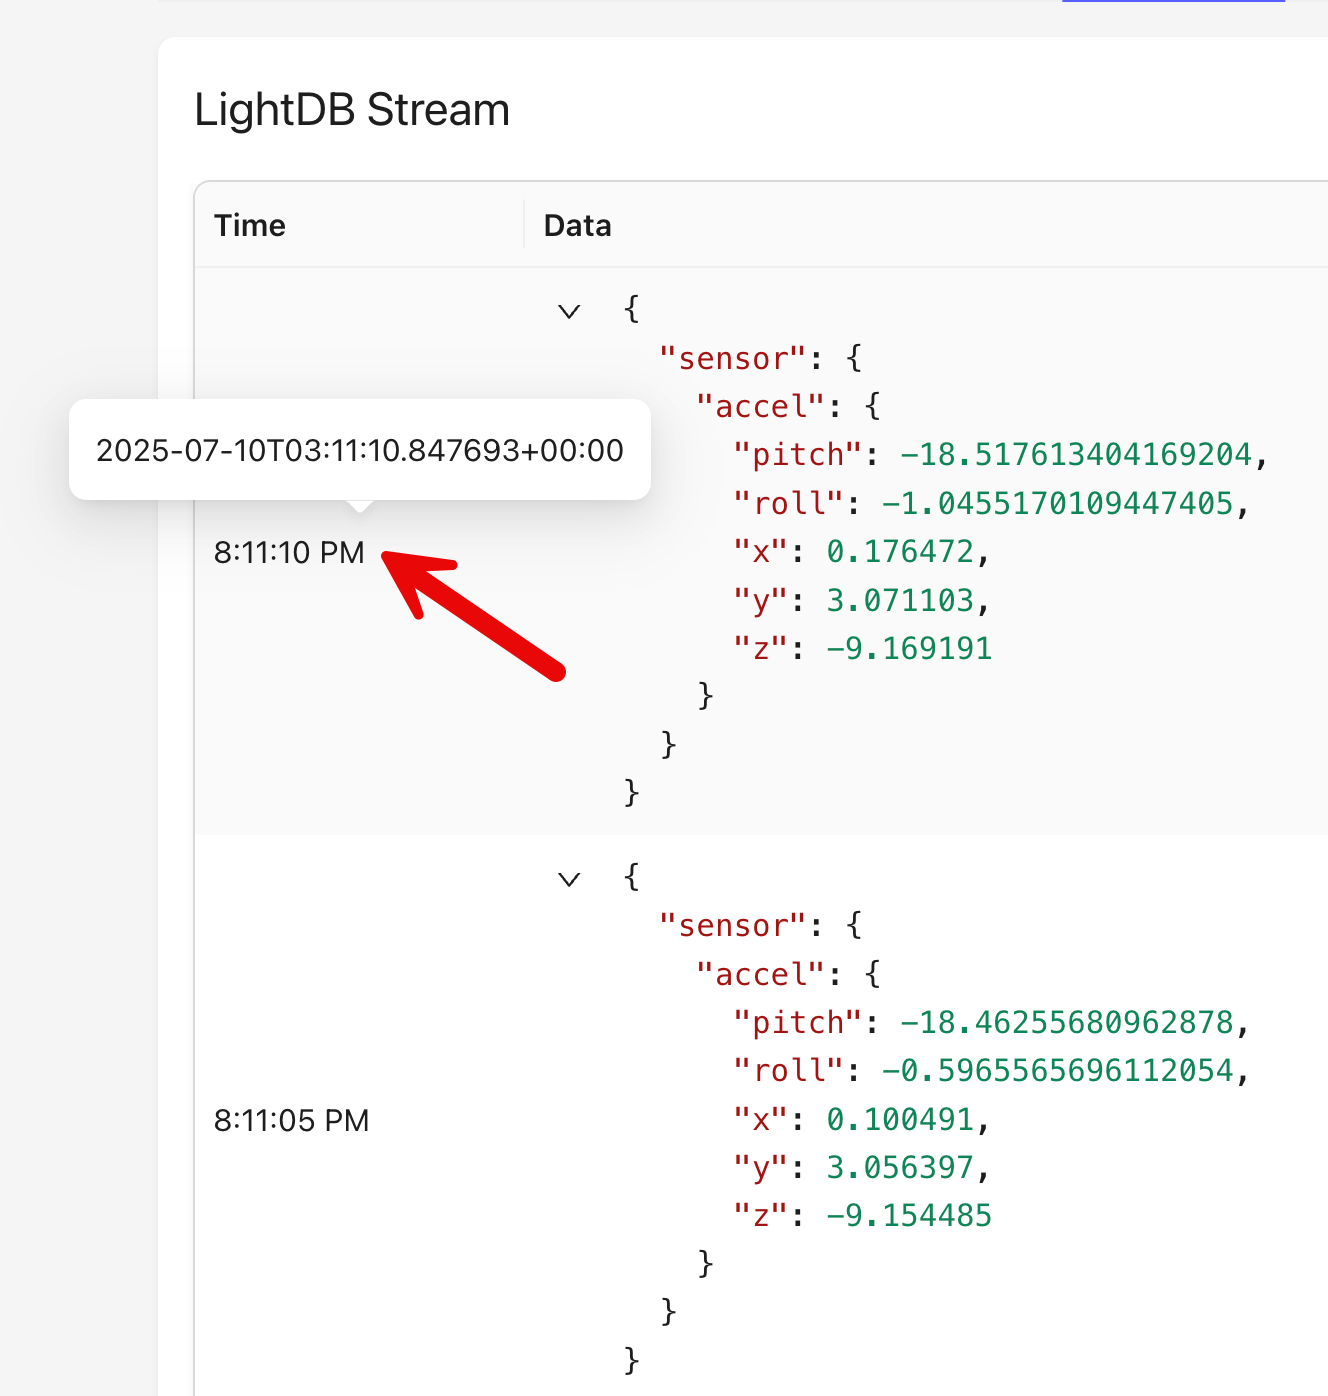Collapse the 8:11:10 PM JSON record
The height and width of the screenshot is (1396, 1328).
[569, 312]
